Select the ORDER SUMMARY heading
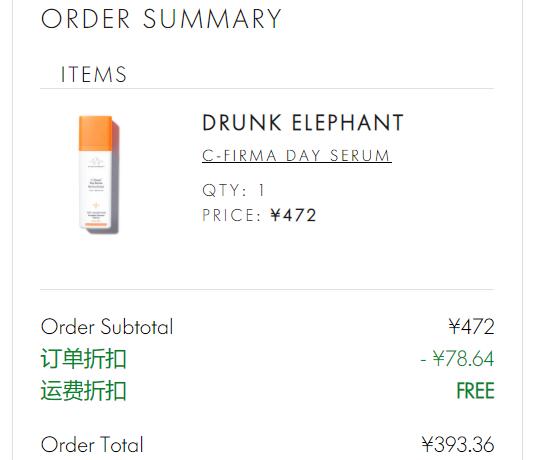This screenshot has height=460, width=546. tap(161, 19)
